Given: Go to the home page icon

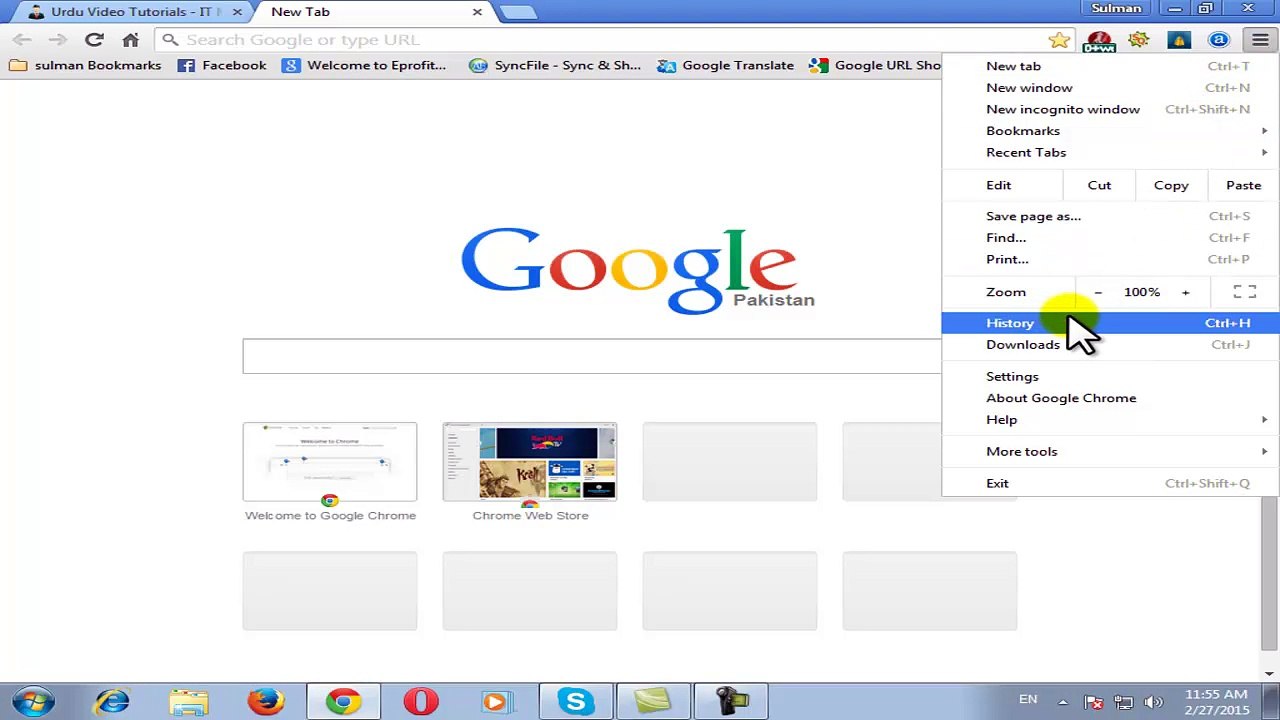Looking at the screenshot, I should (130, 40).
